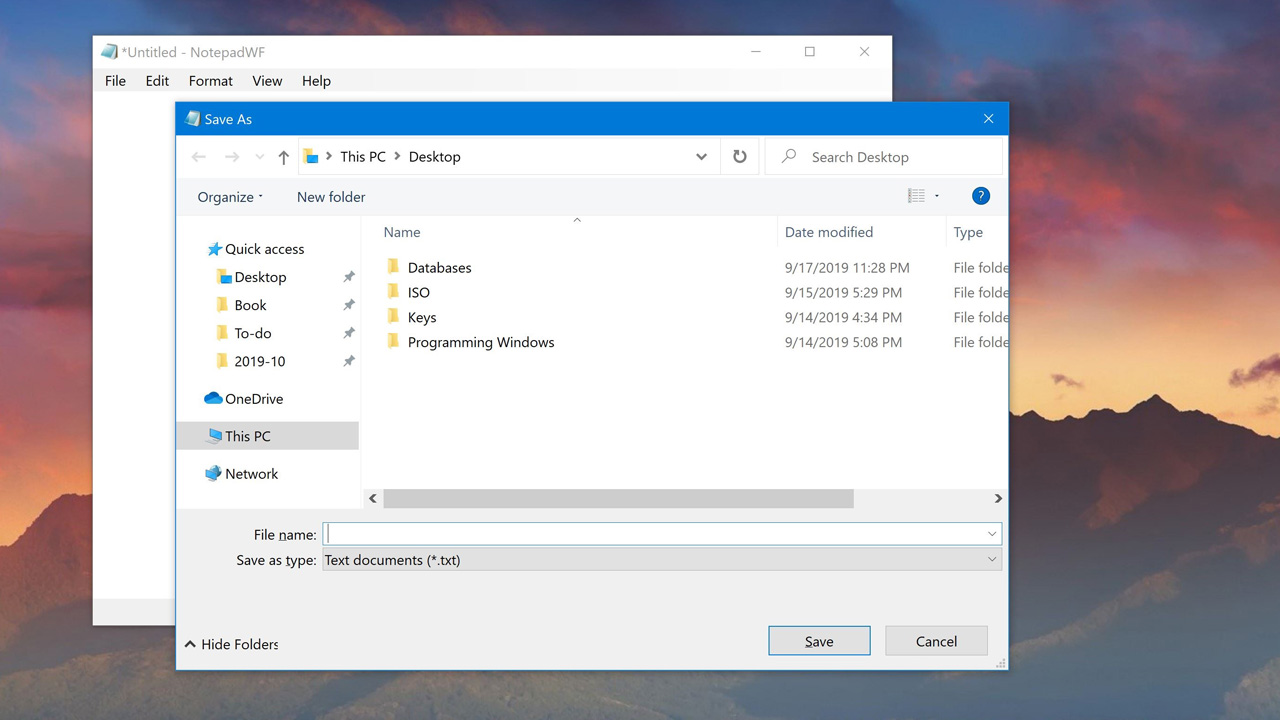The width and height of the screenshot is (1280, 720).
Task: Open the Organize menu
Action: 230,197
